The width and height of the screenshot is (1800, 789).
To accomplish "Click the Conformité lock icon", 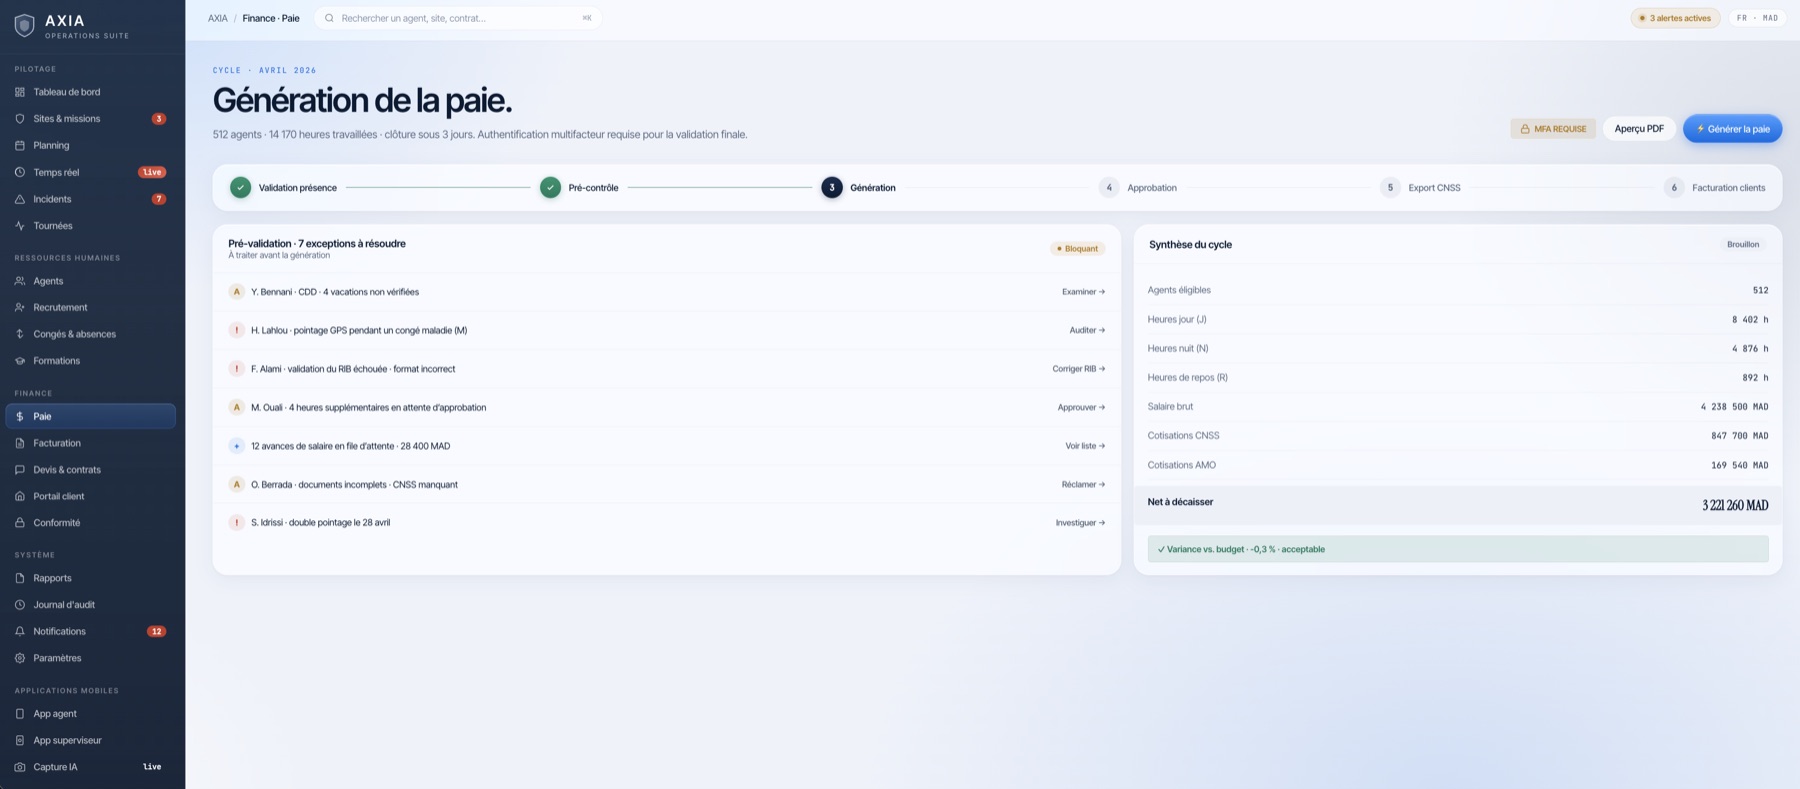I will click(x=20, y=523).
